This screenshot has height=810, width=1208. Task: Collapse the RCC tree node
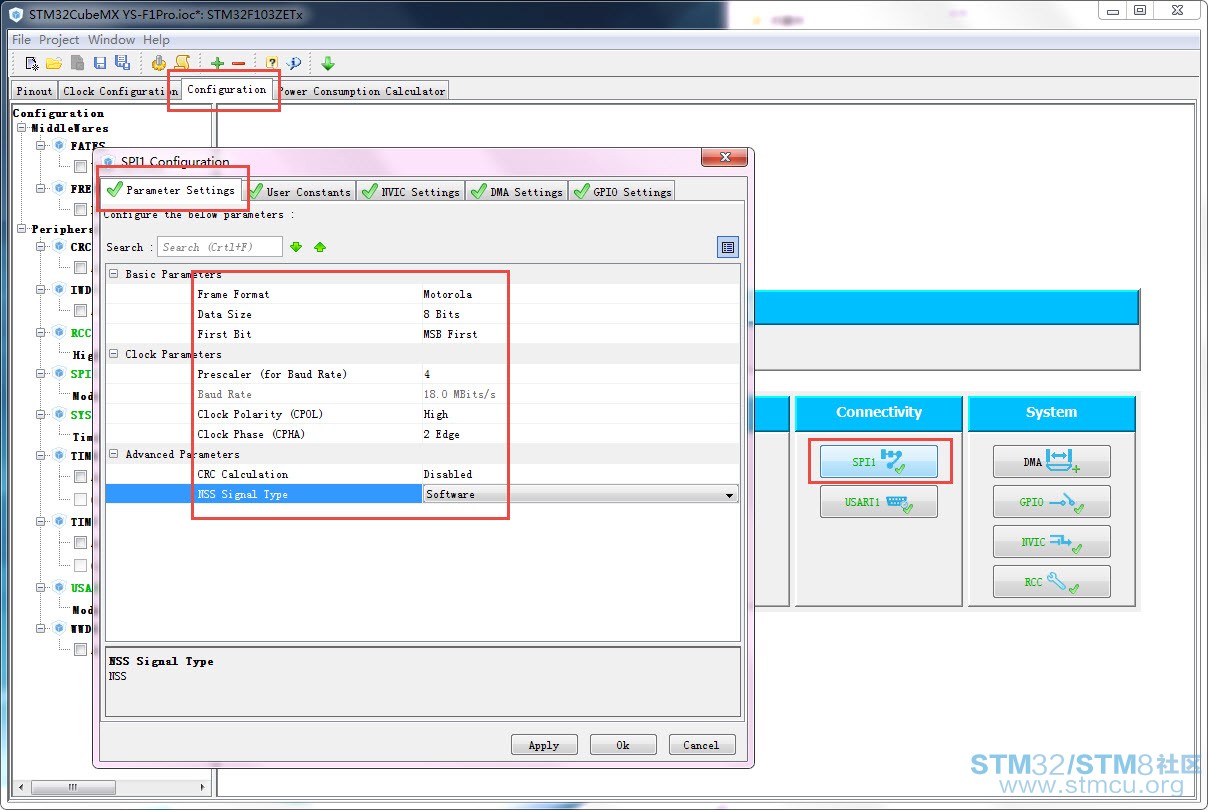(42, 332)
